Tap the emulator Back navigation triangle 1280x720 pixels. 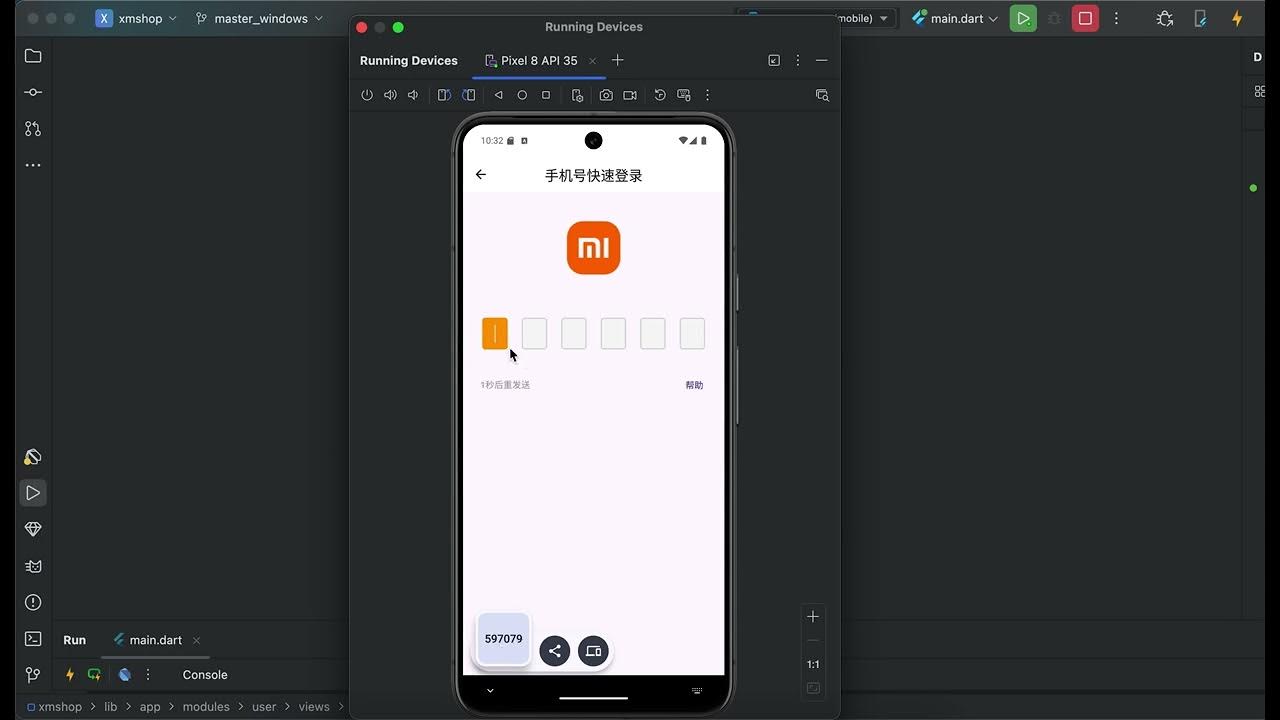click(498, 95)
